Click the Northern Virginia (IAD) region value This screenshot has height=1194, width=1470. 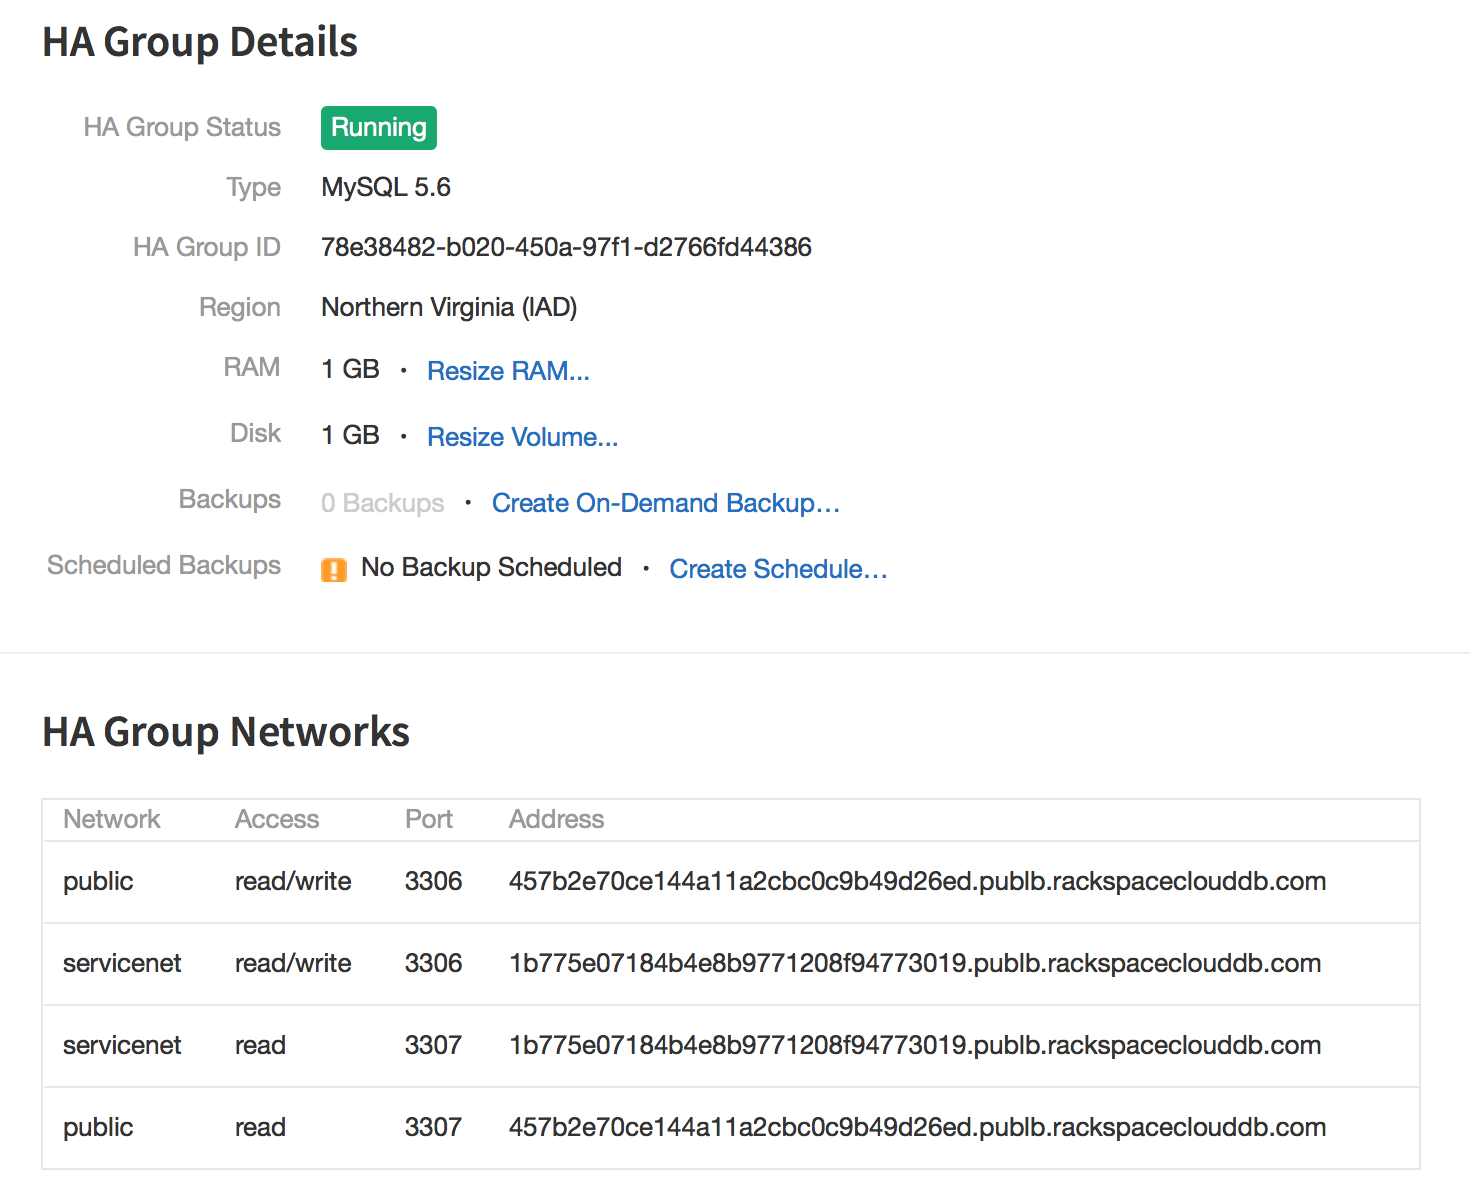[x=449, y=307]
